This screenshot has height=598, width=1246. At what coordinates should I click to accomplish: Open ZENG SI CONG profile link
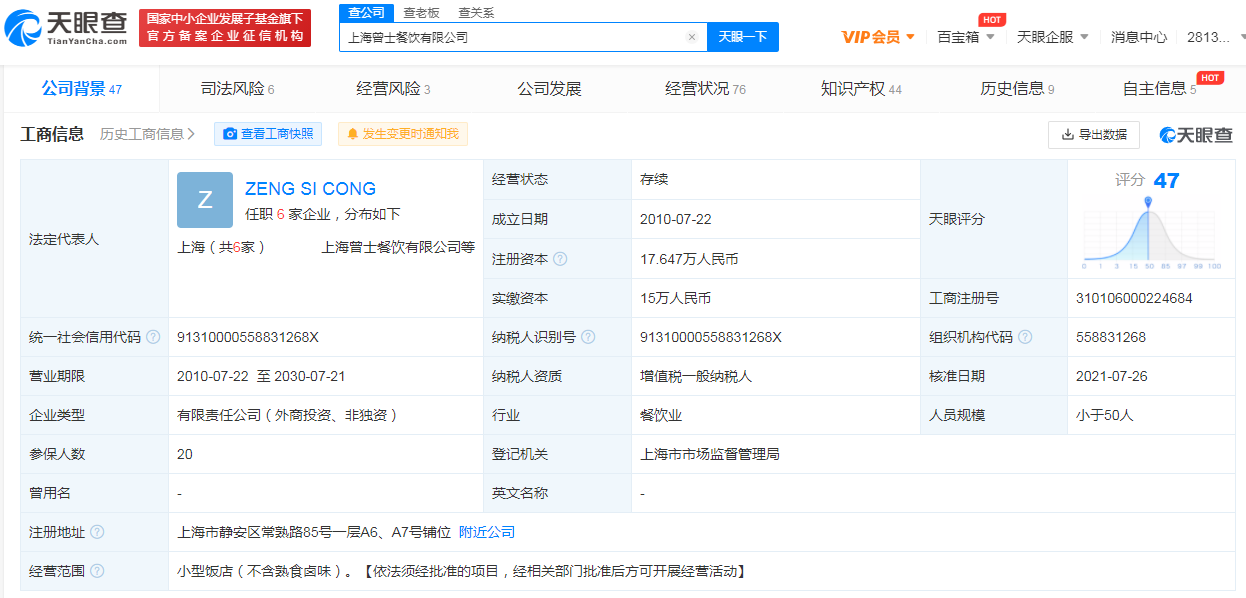(310, 189)
